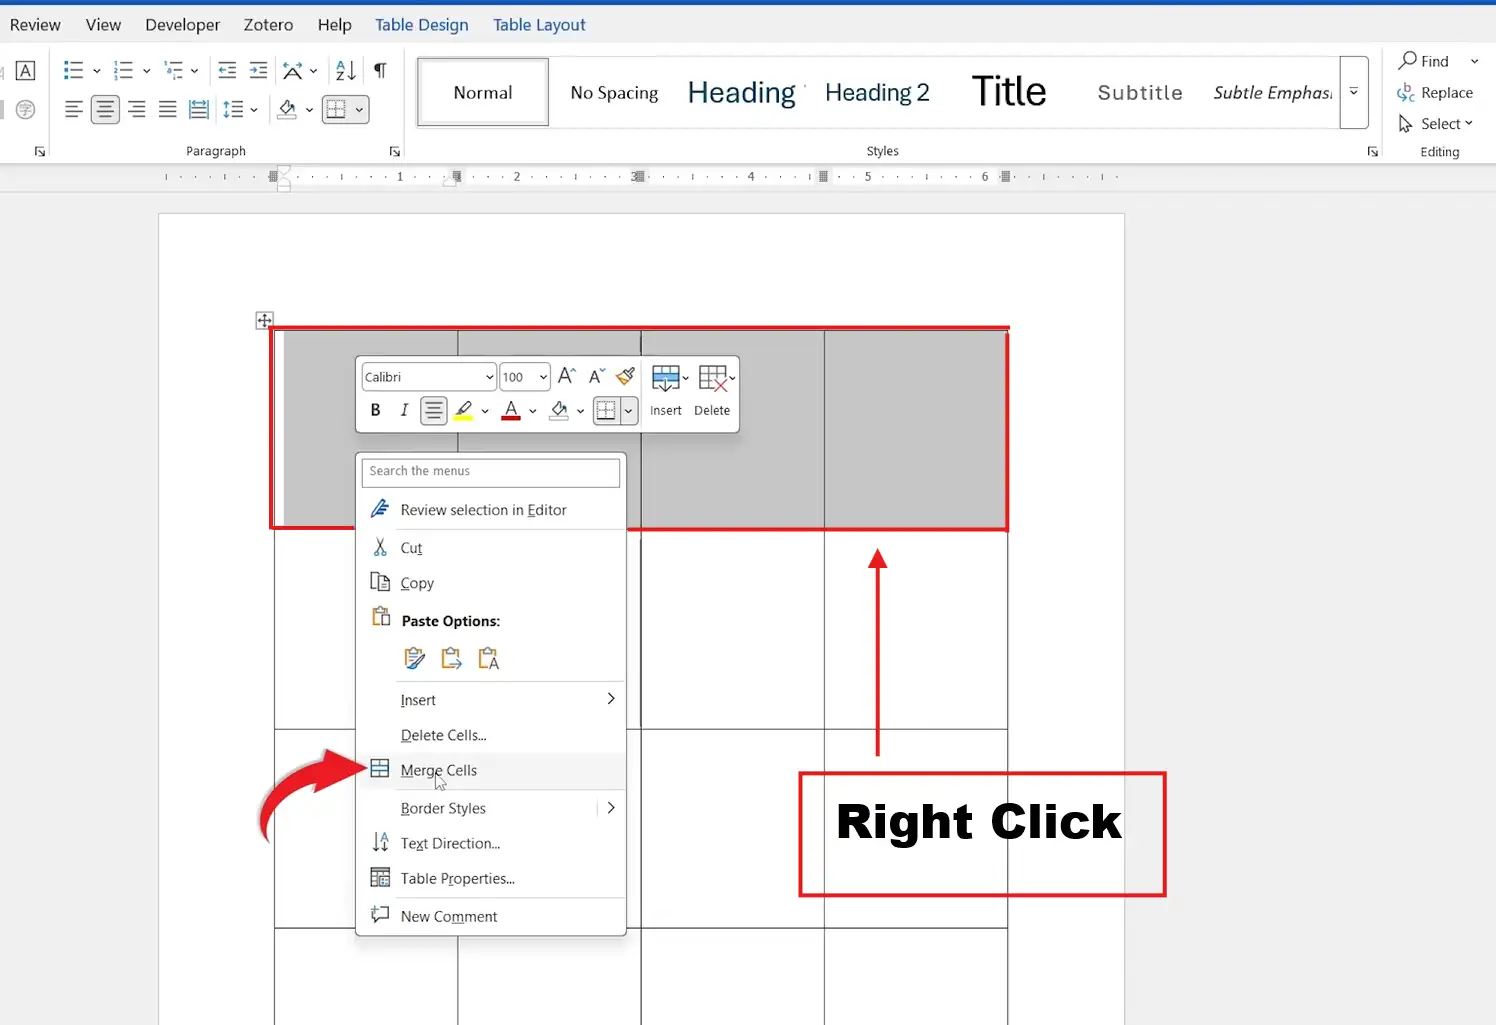Toggle the mini toolbar Borders button
The image size is (1496, 1025).
click(606, 410)
